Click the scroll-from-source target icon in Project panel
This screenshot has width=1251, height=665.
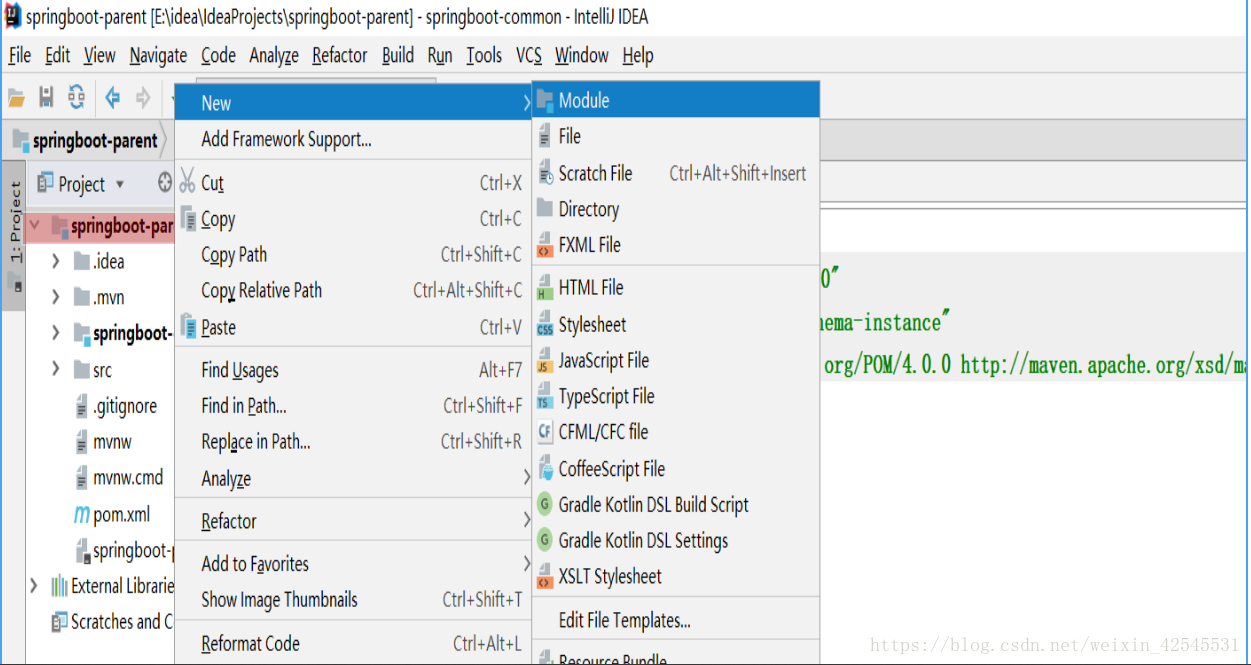pos(165,183)
